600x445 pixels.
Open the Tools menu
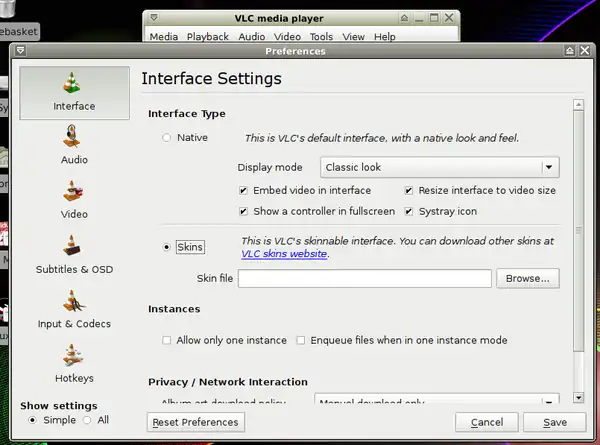point(321,37)
